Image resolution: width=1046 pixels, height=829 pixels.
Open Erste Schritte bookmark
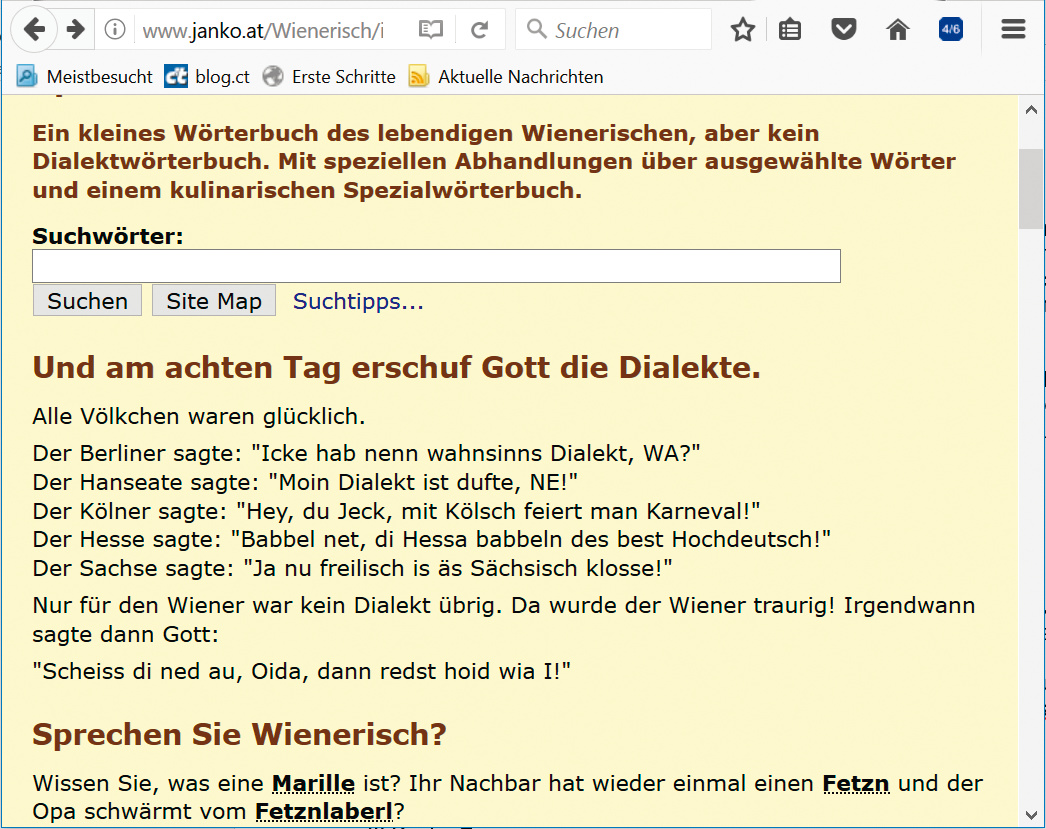click(x=329, y=76)
